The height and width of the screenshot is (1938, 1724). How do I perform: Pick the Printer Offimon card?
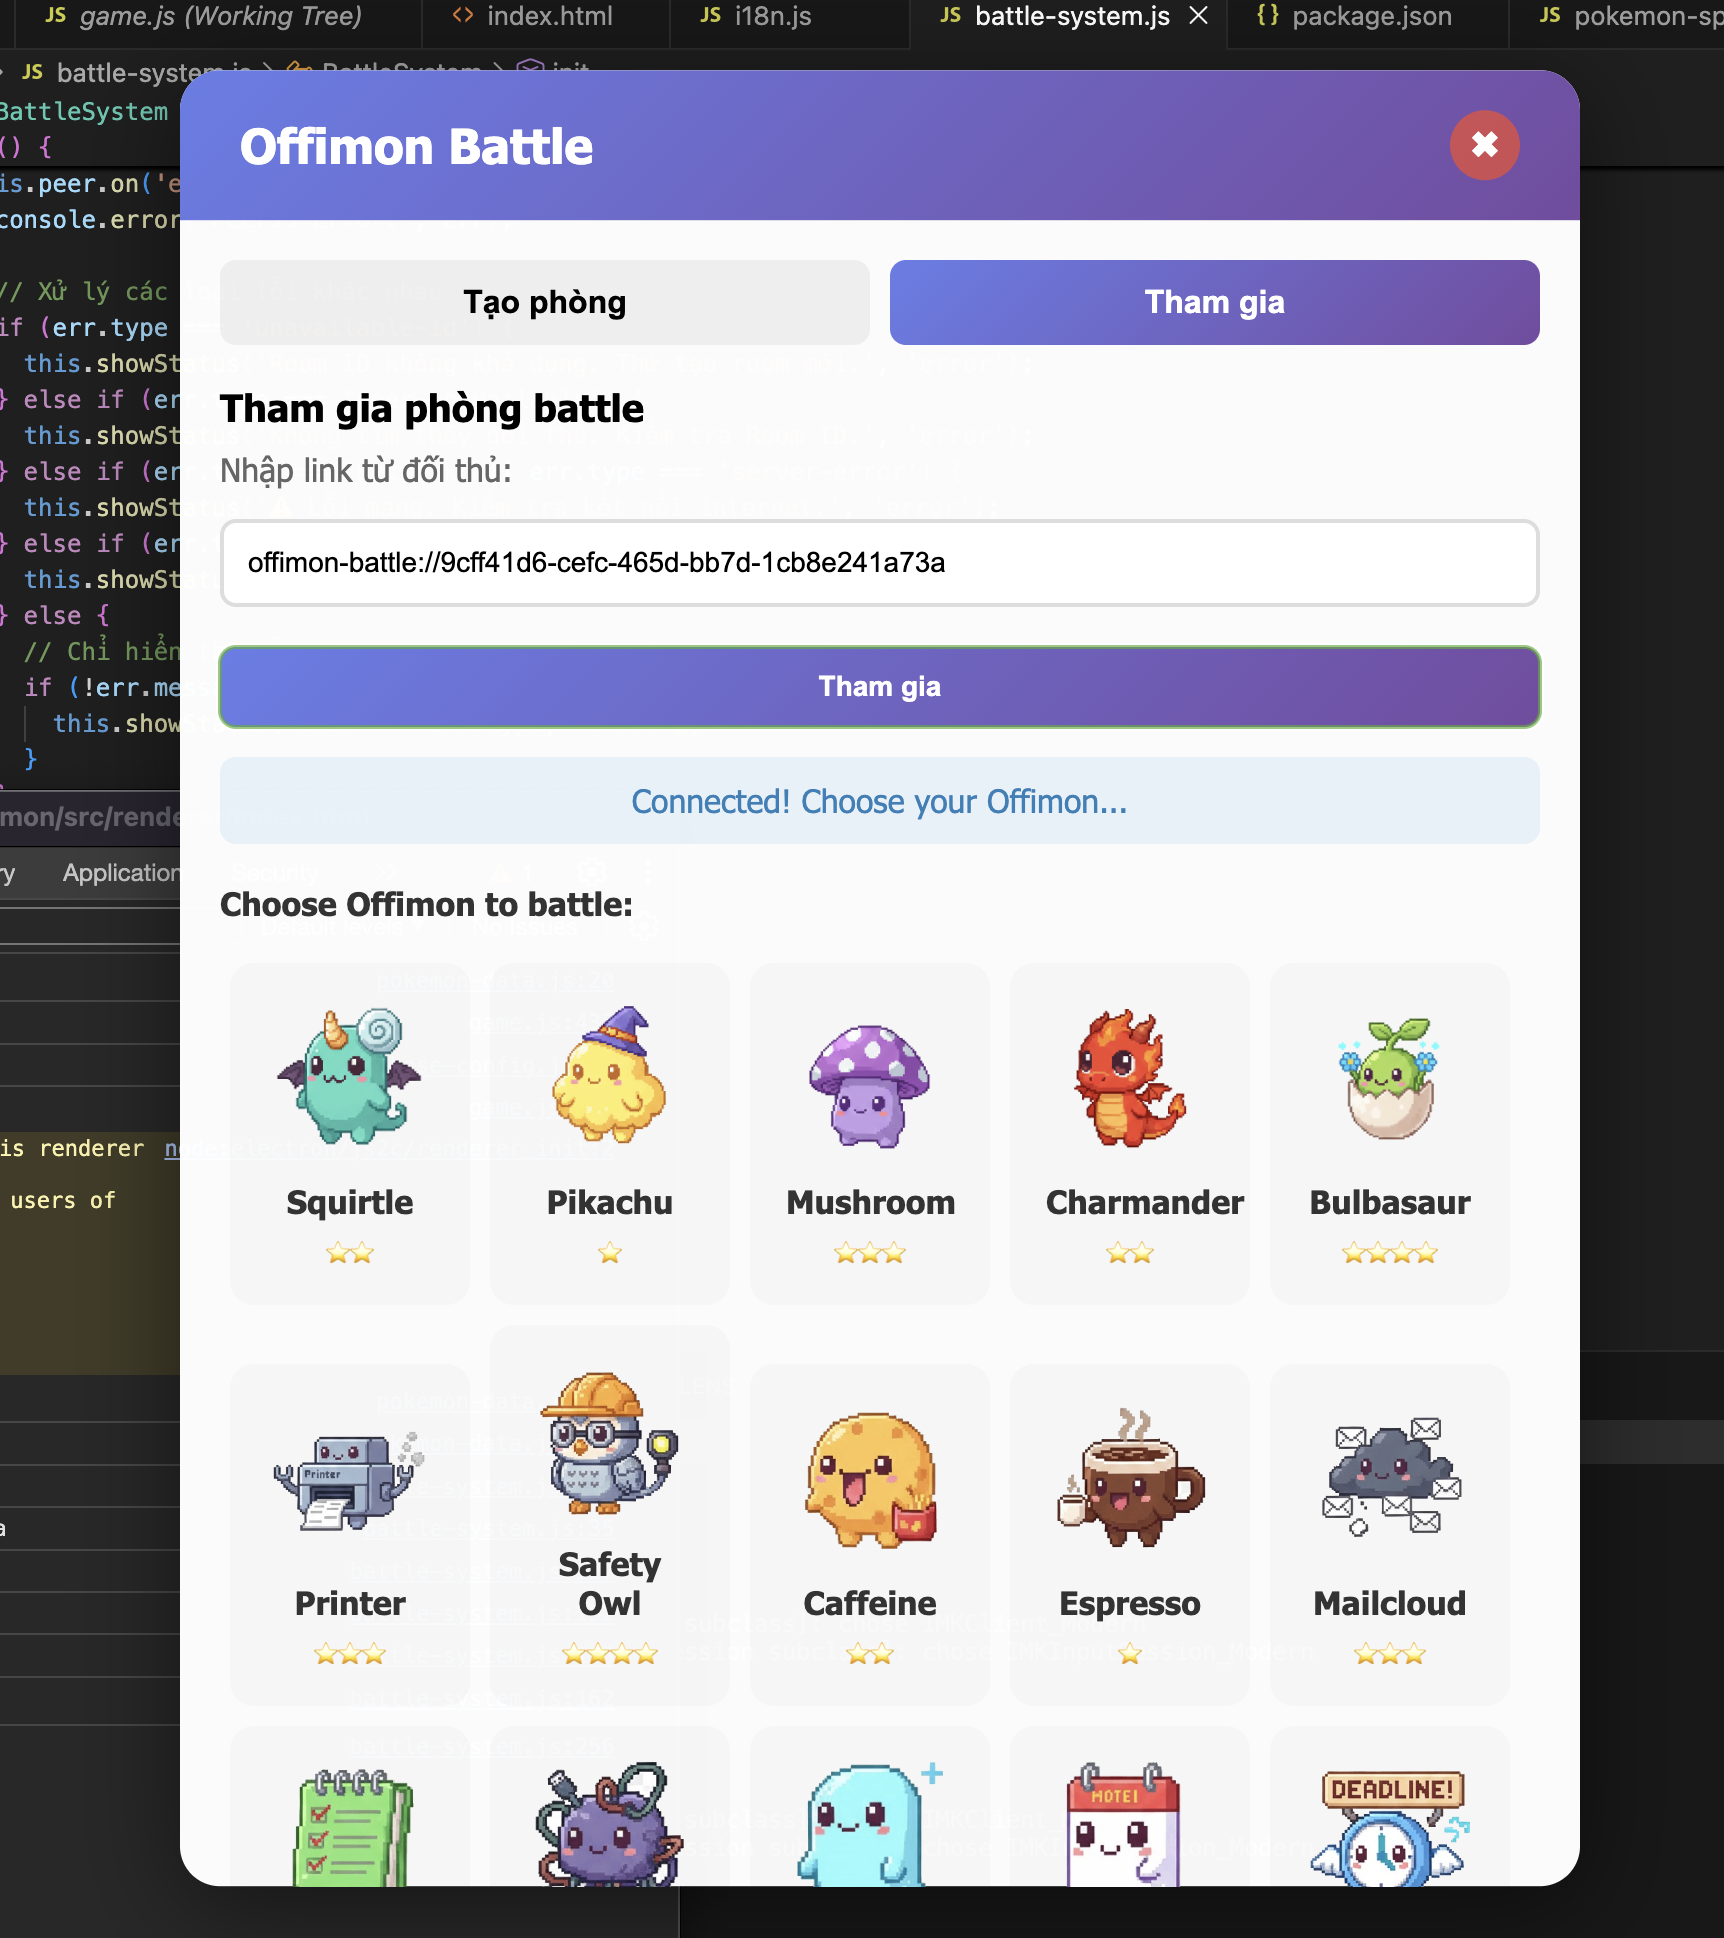pos(350,1535)
